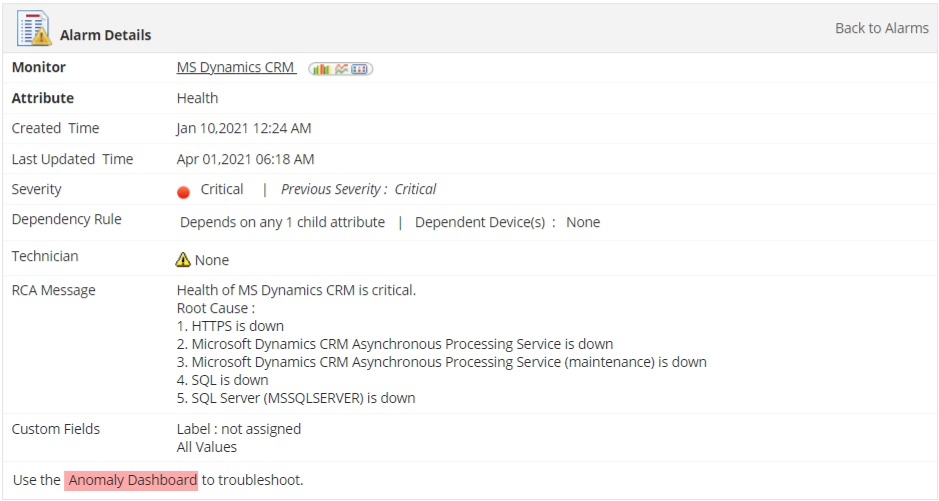Select the All Values custom field text
The width and height of the screenshot is (939, 501).
[x=207, y=447]
